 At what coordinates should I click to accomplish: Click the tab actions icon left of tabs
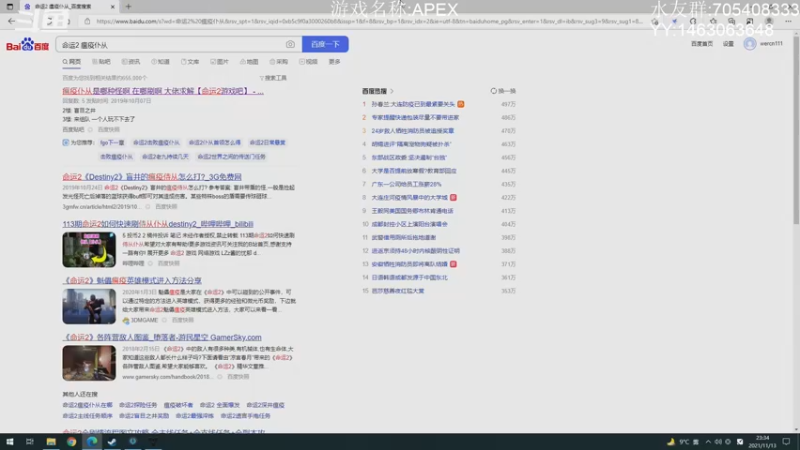tap(10, 7)
